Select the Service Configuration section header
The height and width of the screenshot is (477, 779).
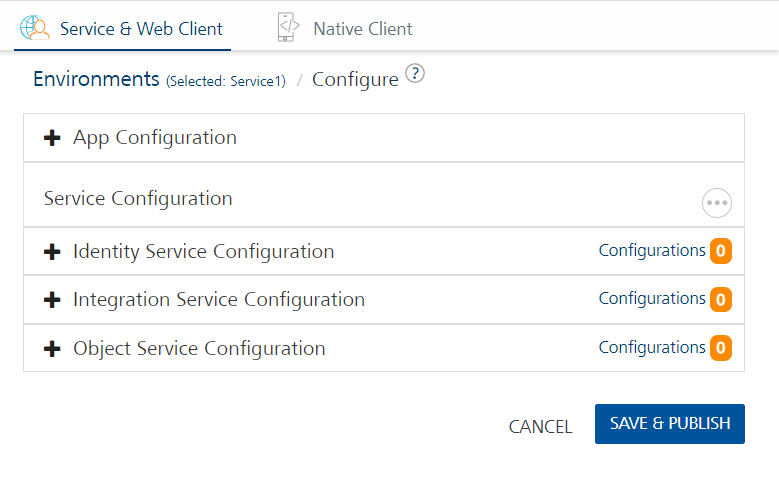138,199
